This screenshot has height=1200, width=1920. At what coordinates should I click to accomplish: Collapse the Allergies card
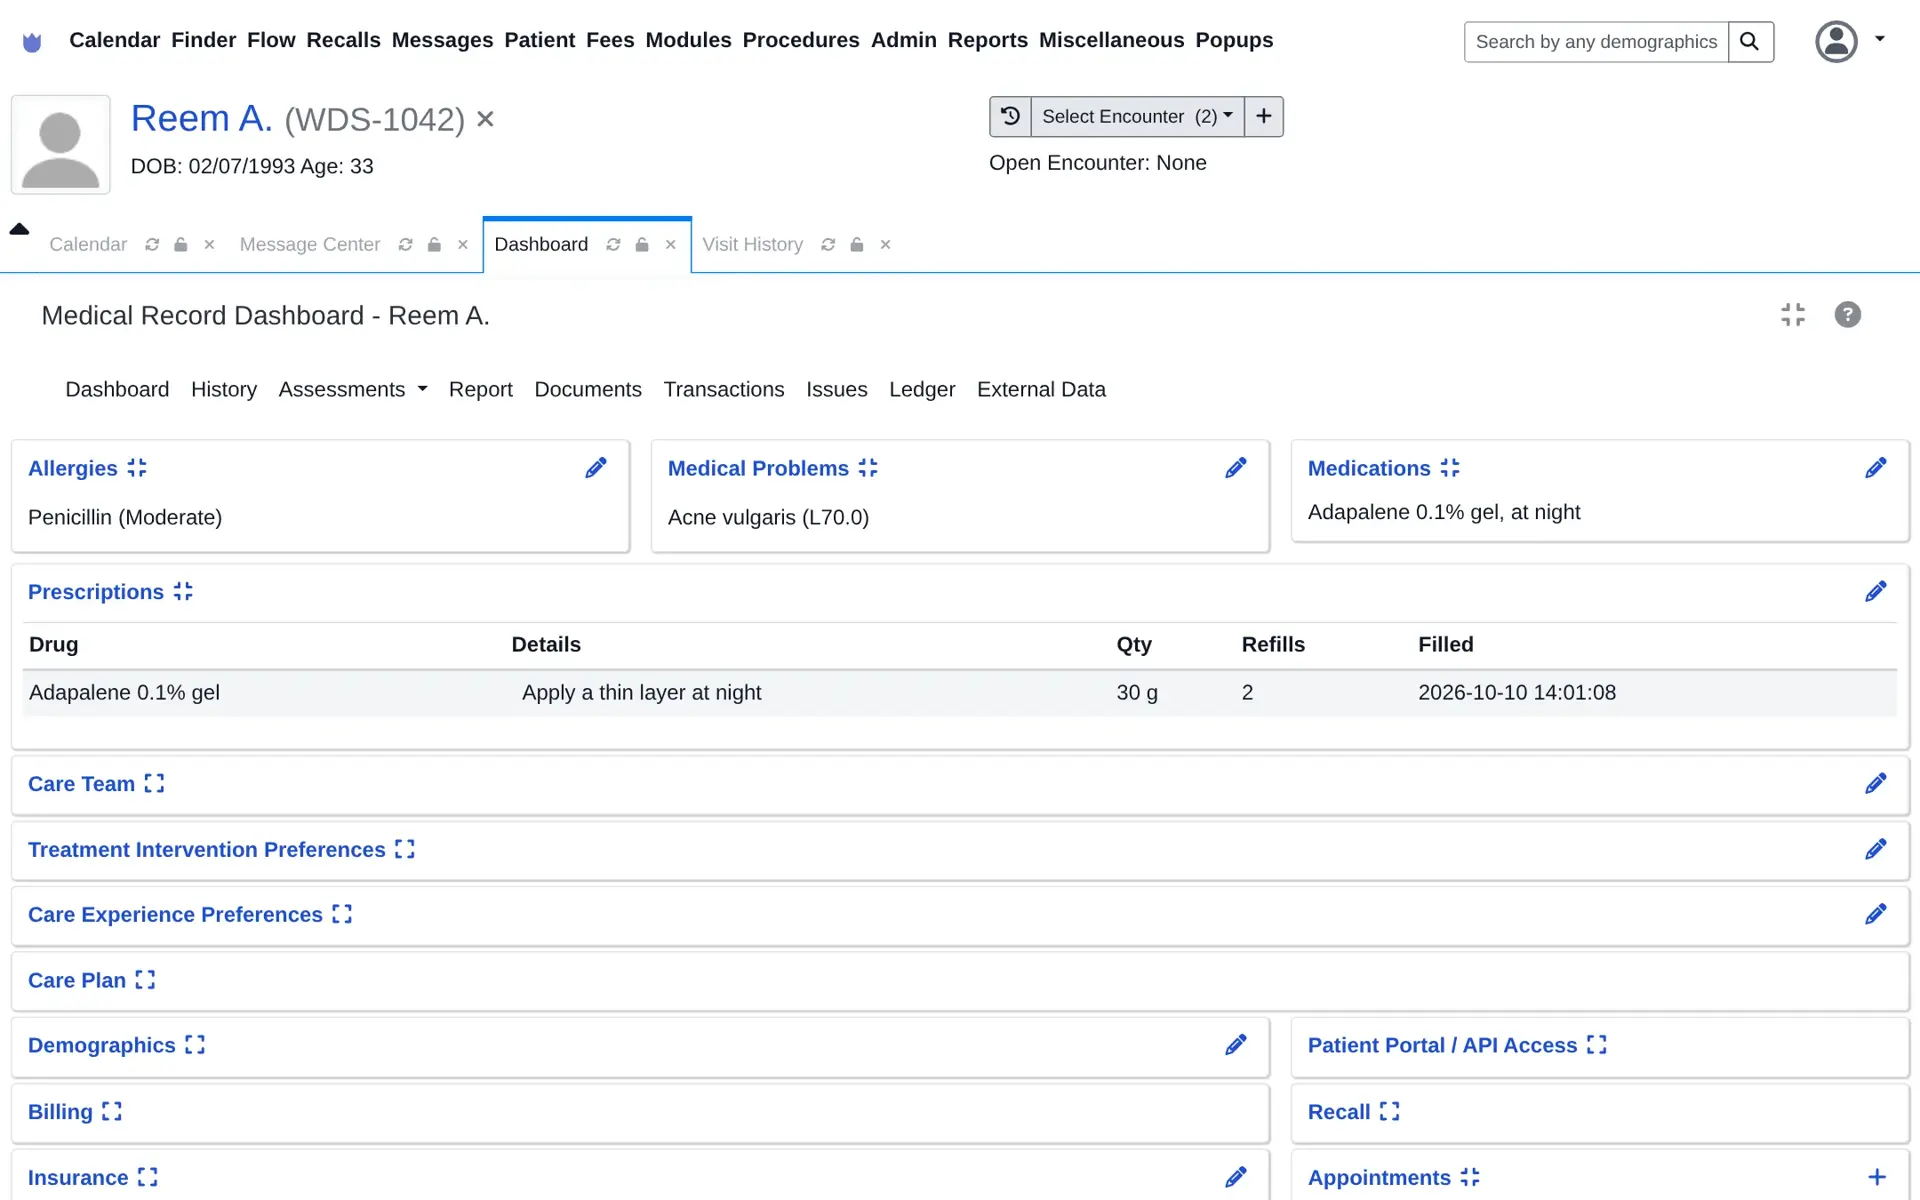(137, 468)
